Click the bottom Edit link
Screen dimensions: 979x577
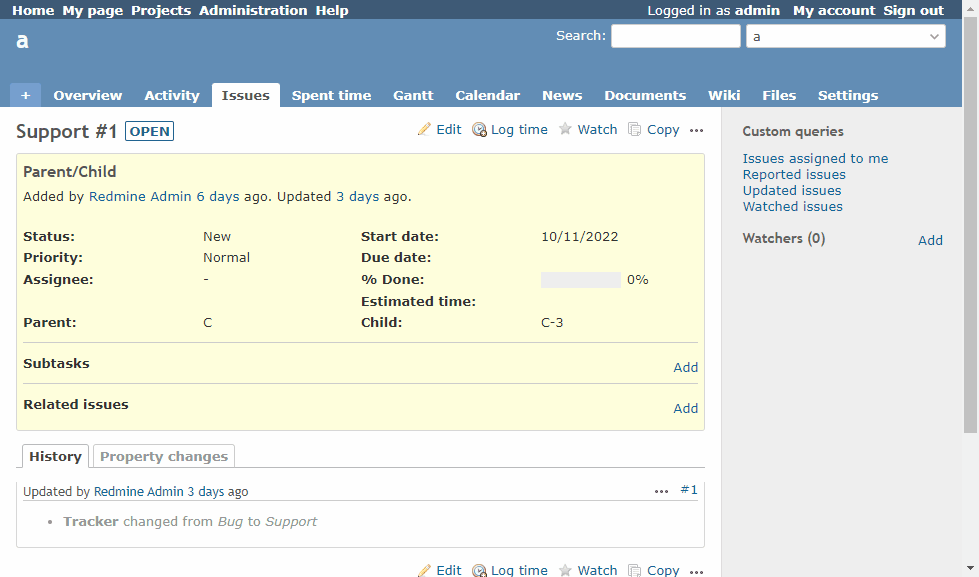click(x=449, y=570)
